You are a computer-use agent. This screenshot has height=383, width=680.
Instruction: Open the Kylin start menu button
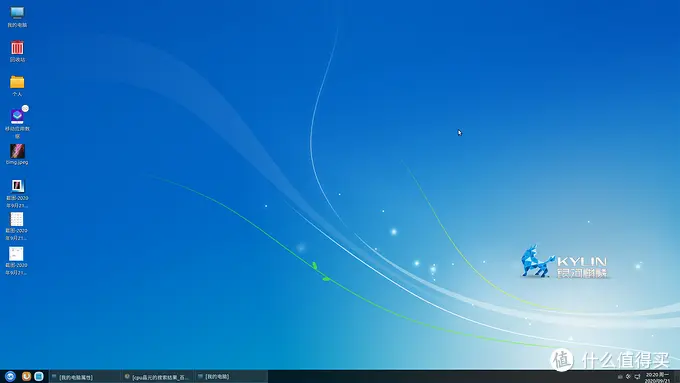click(10, 376)
